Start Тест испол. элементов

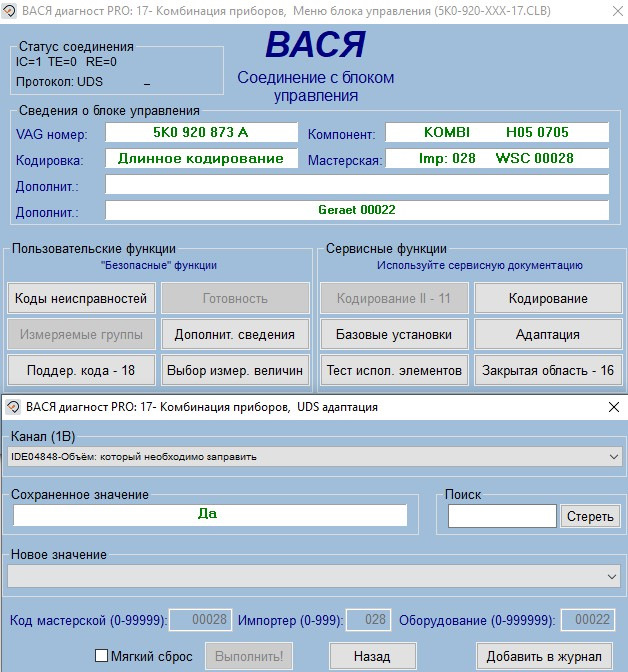tap(394, 370)
